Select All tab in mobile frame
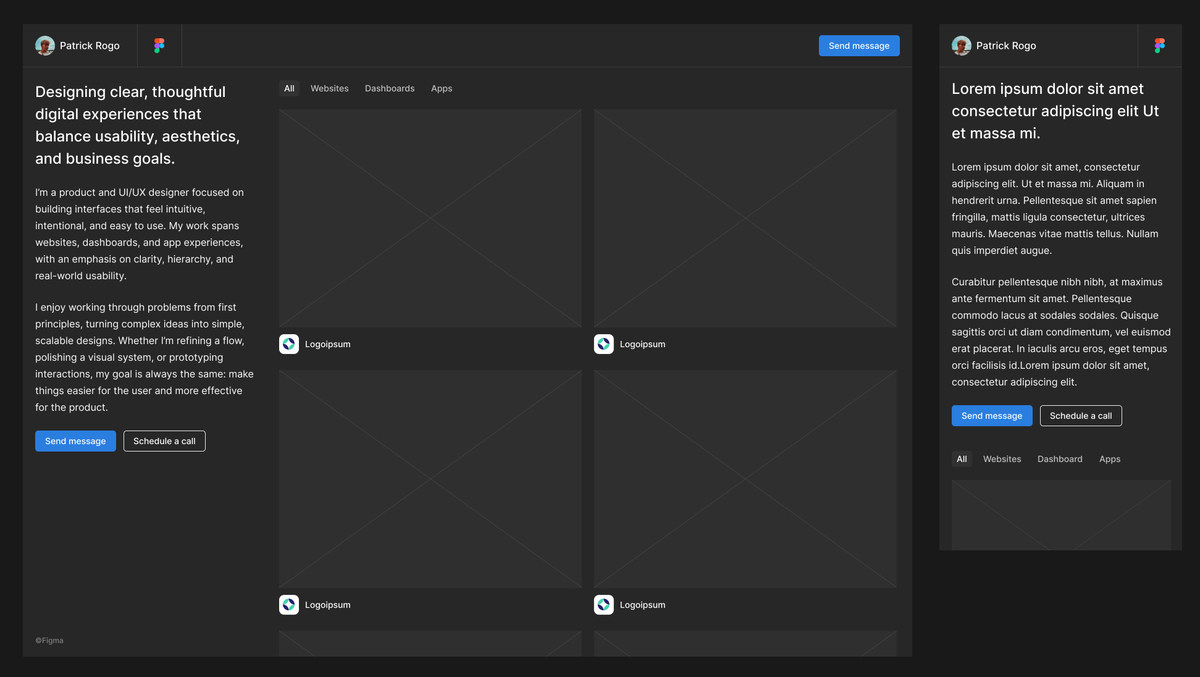 click(962, 459)
